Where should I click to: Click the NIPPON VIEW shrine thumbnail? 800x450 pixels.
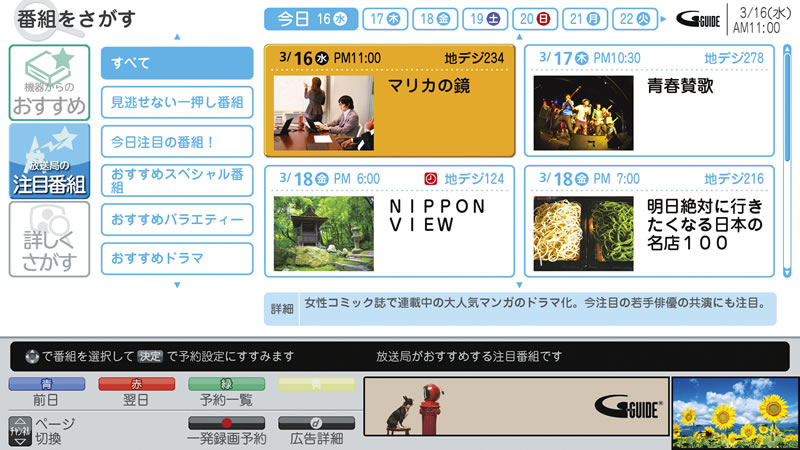point(323,234)
